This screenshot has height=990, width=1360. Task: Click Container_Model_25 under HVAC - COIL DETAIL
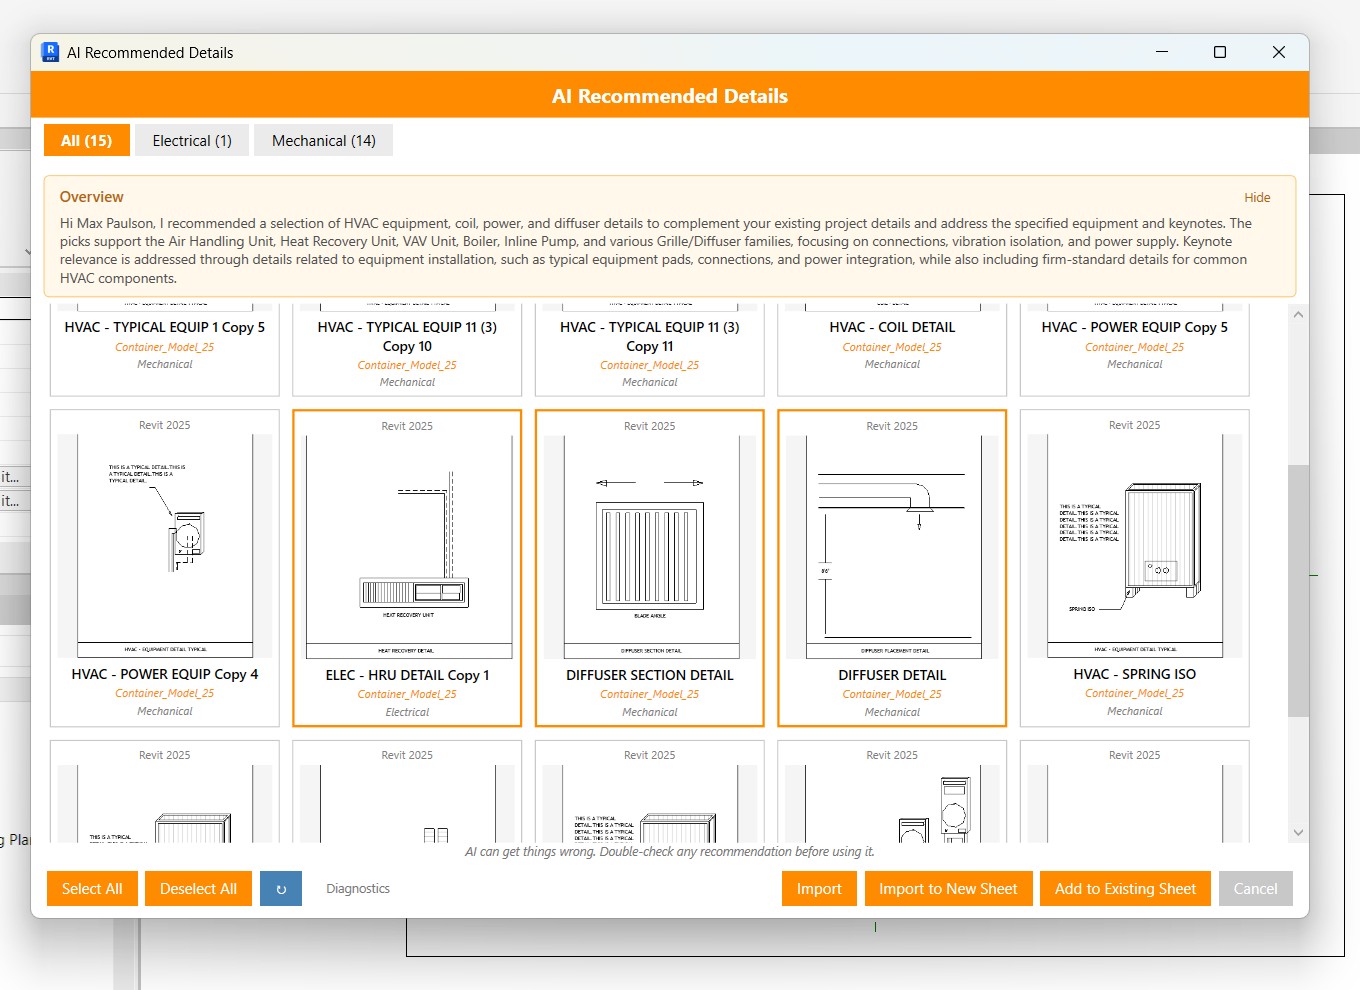(x=892, y=347)
